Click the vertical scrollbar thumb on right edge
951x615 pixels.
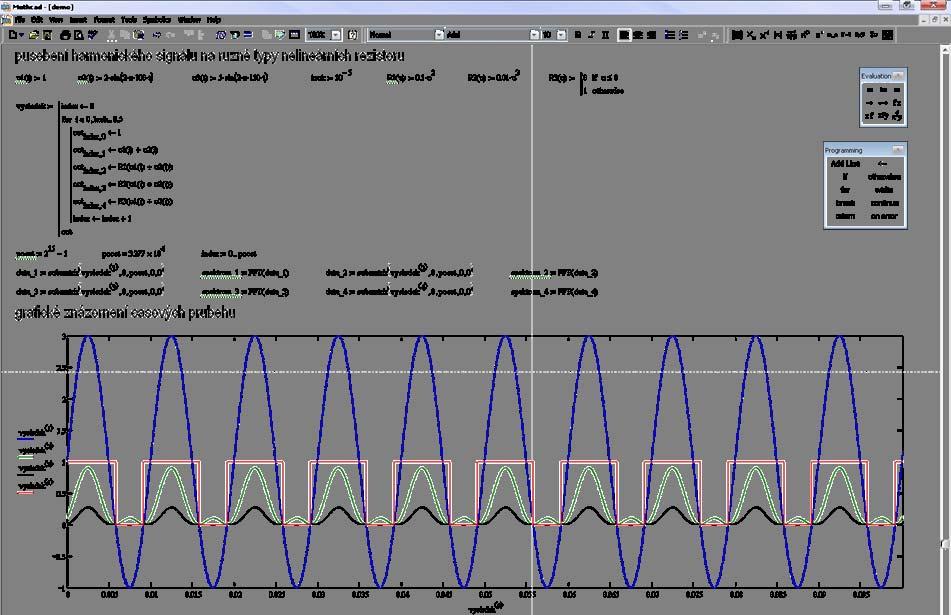(945, 544)
